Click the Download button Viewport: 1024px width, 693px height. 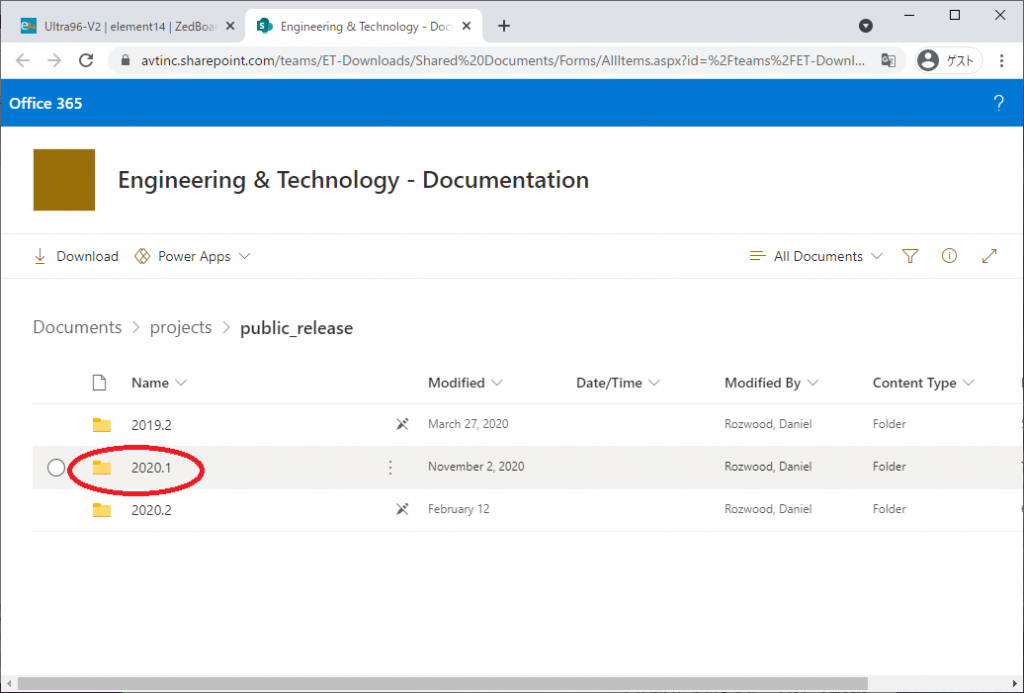[x=76, y=256]
